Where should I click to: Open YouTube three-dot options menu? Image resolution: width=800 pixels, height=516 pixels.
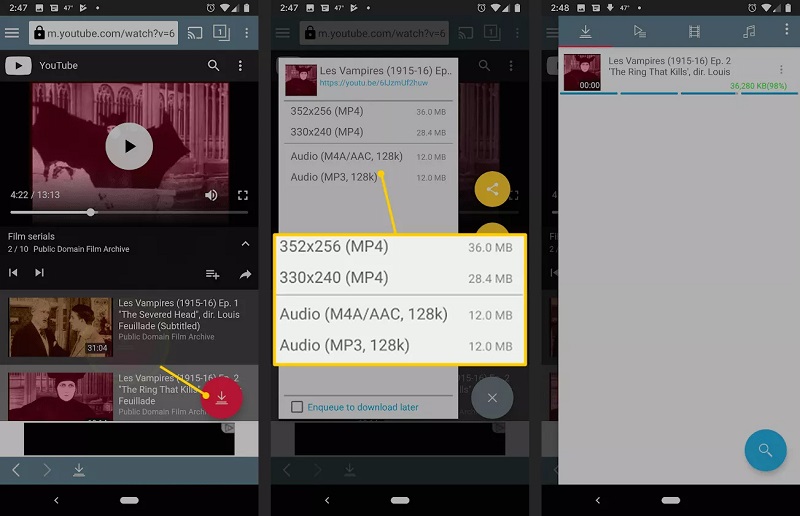(240, 66)
